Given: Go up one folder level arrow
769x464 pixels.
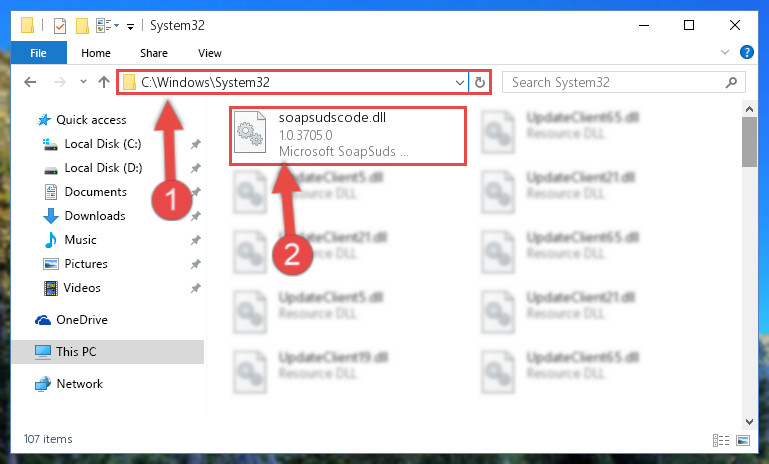Looking at the screenshot, I should click(103, 82).
